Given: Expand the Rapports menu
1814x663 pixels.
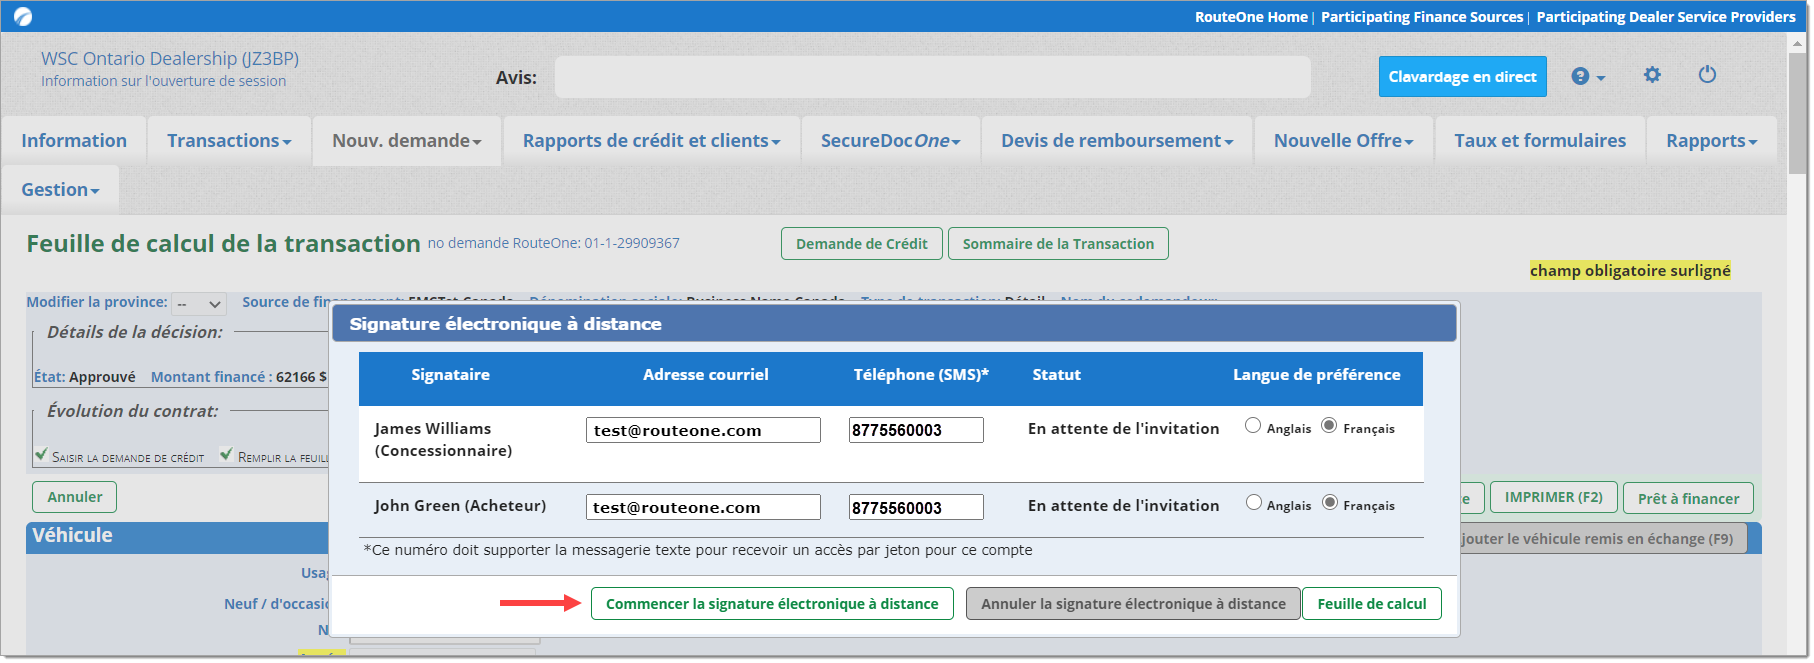Looking at the screenshot, I should (1711, 141).
